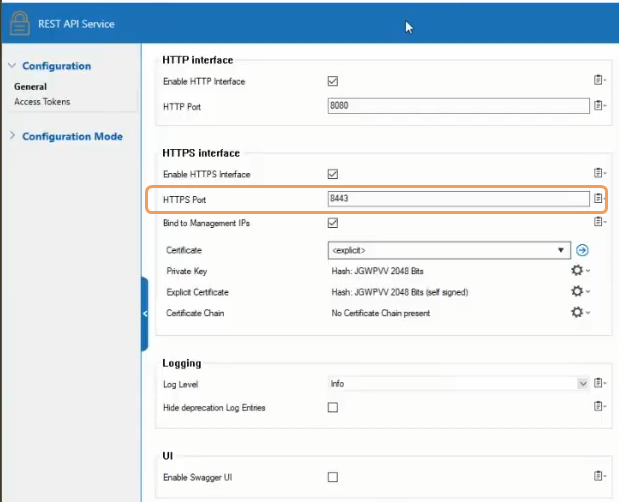Click the blue arrow next to Certificate dropdown
The image size is (619, 502).
pos(582,250)
